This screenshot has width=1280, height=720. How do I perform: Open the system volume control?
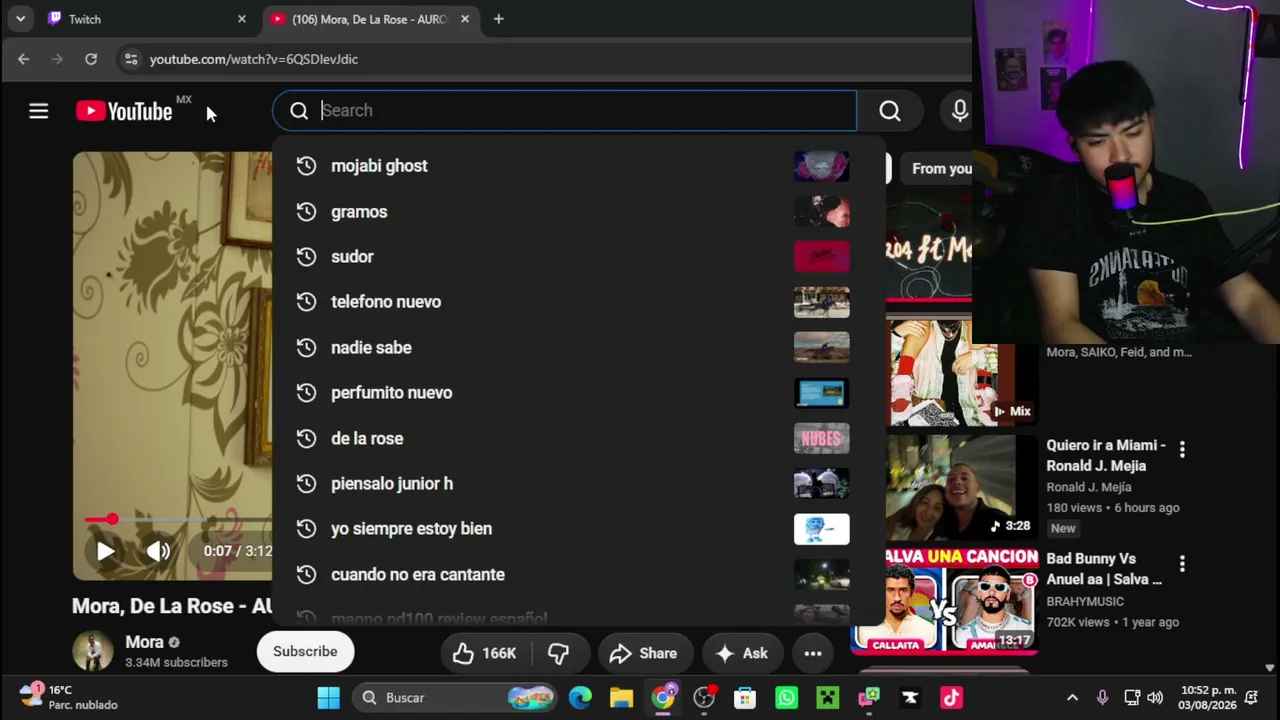coord(1155,698)
